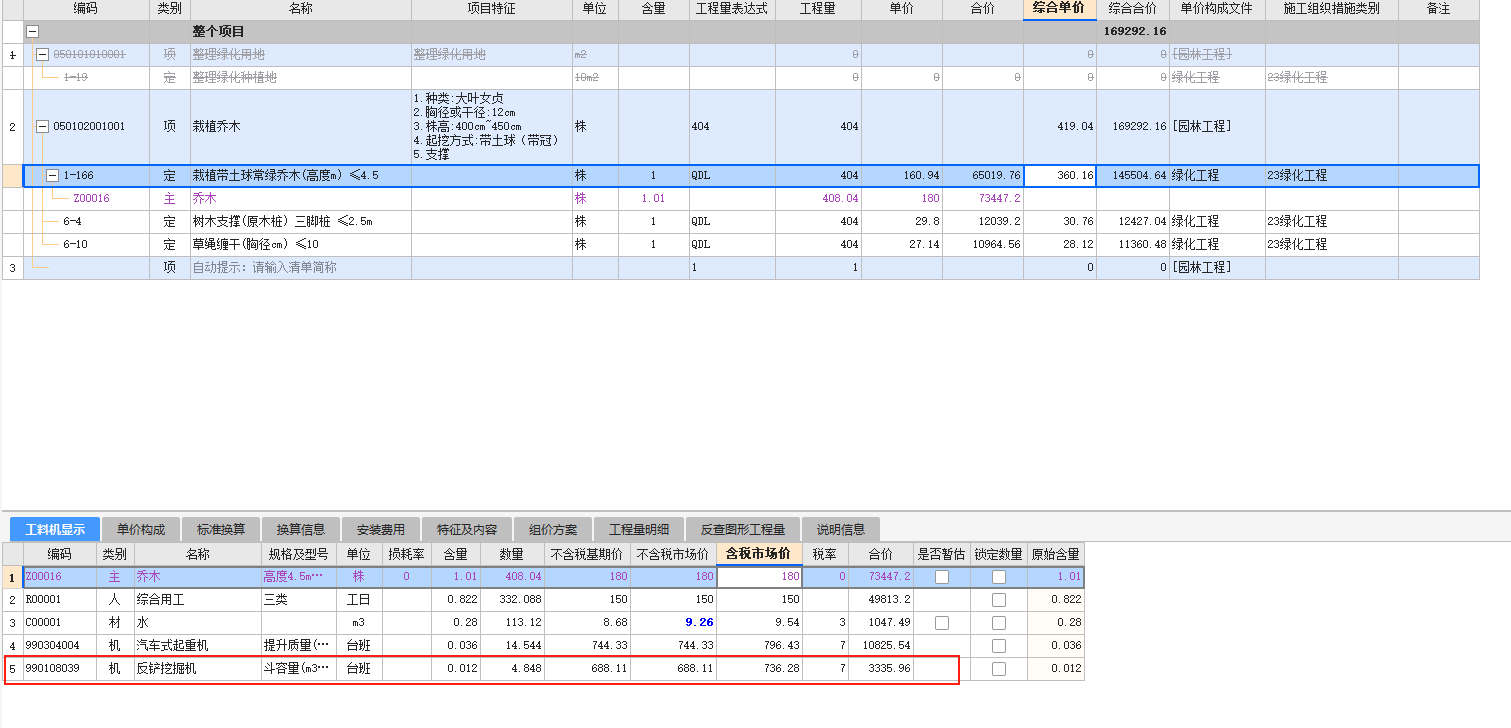Select the 6-10 quota code
The height and width of the screenshot is (728, 1511).
75,245
